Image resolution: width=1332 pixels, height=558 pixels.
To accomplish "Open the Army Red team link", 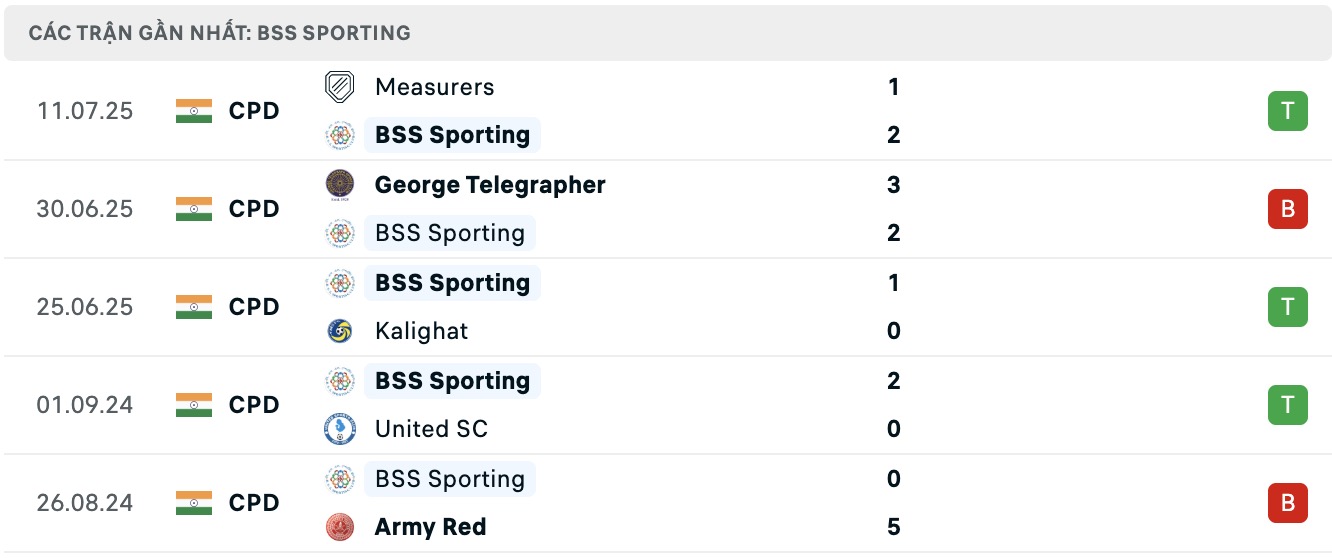I will click(x=430, y=527).
